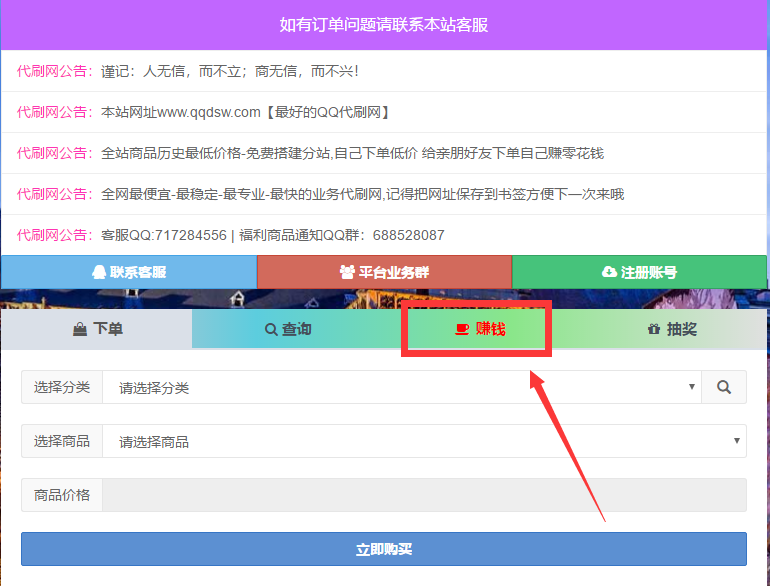Expand the 请选择分类 dropdown
This screenshot has height=586, width=770.
coord(400,387)
